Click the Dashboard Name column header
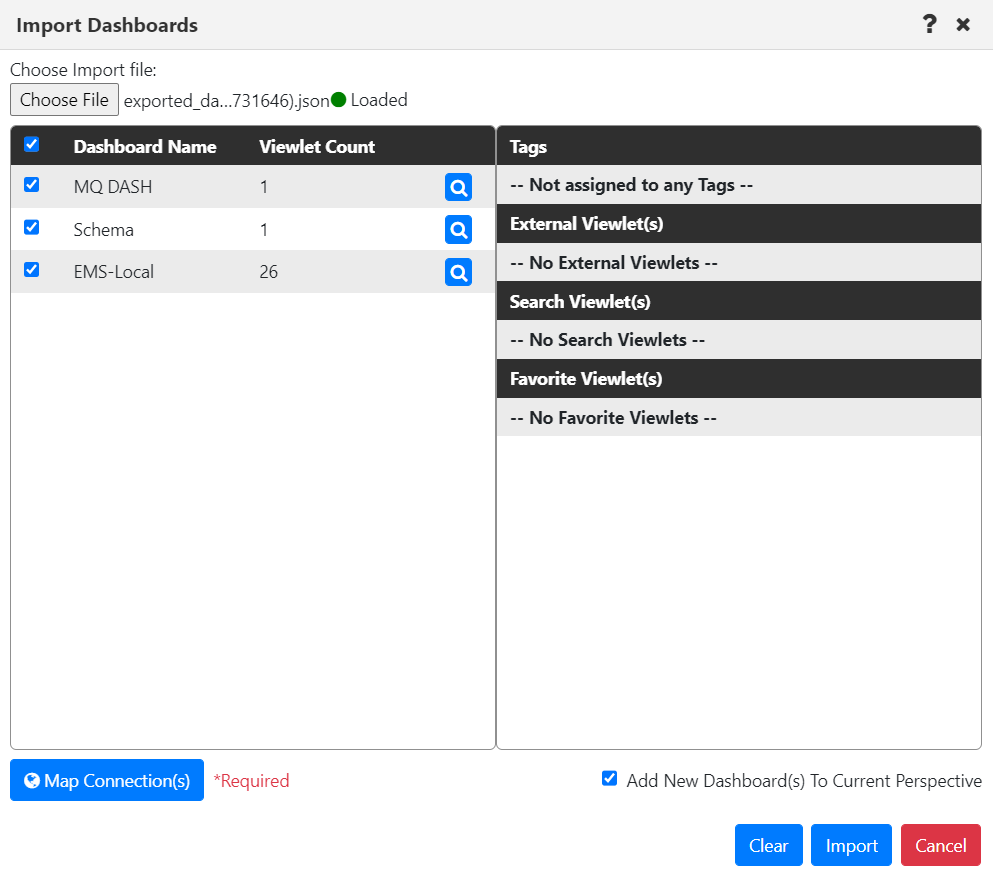Viewport: 993px width, 874px height. pos(145,145)
